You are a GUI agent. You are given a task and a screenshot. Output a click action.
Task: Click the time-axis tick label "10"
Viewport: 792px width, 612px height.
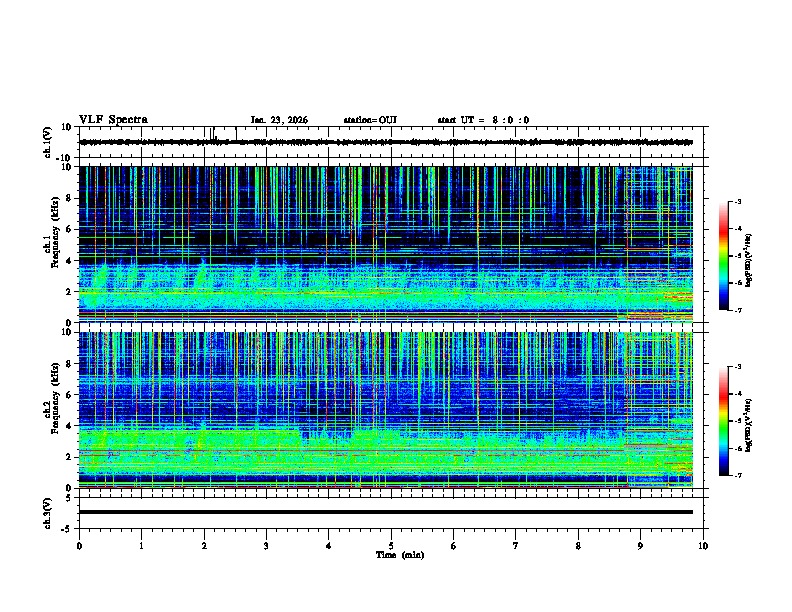(703, 546)
